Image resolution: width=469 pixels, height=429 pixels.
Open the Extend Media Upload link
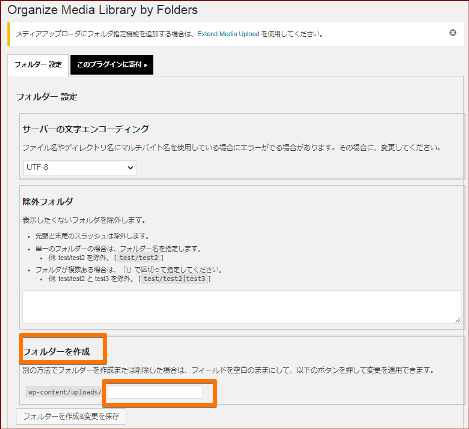pos(228,34)
